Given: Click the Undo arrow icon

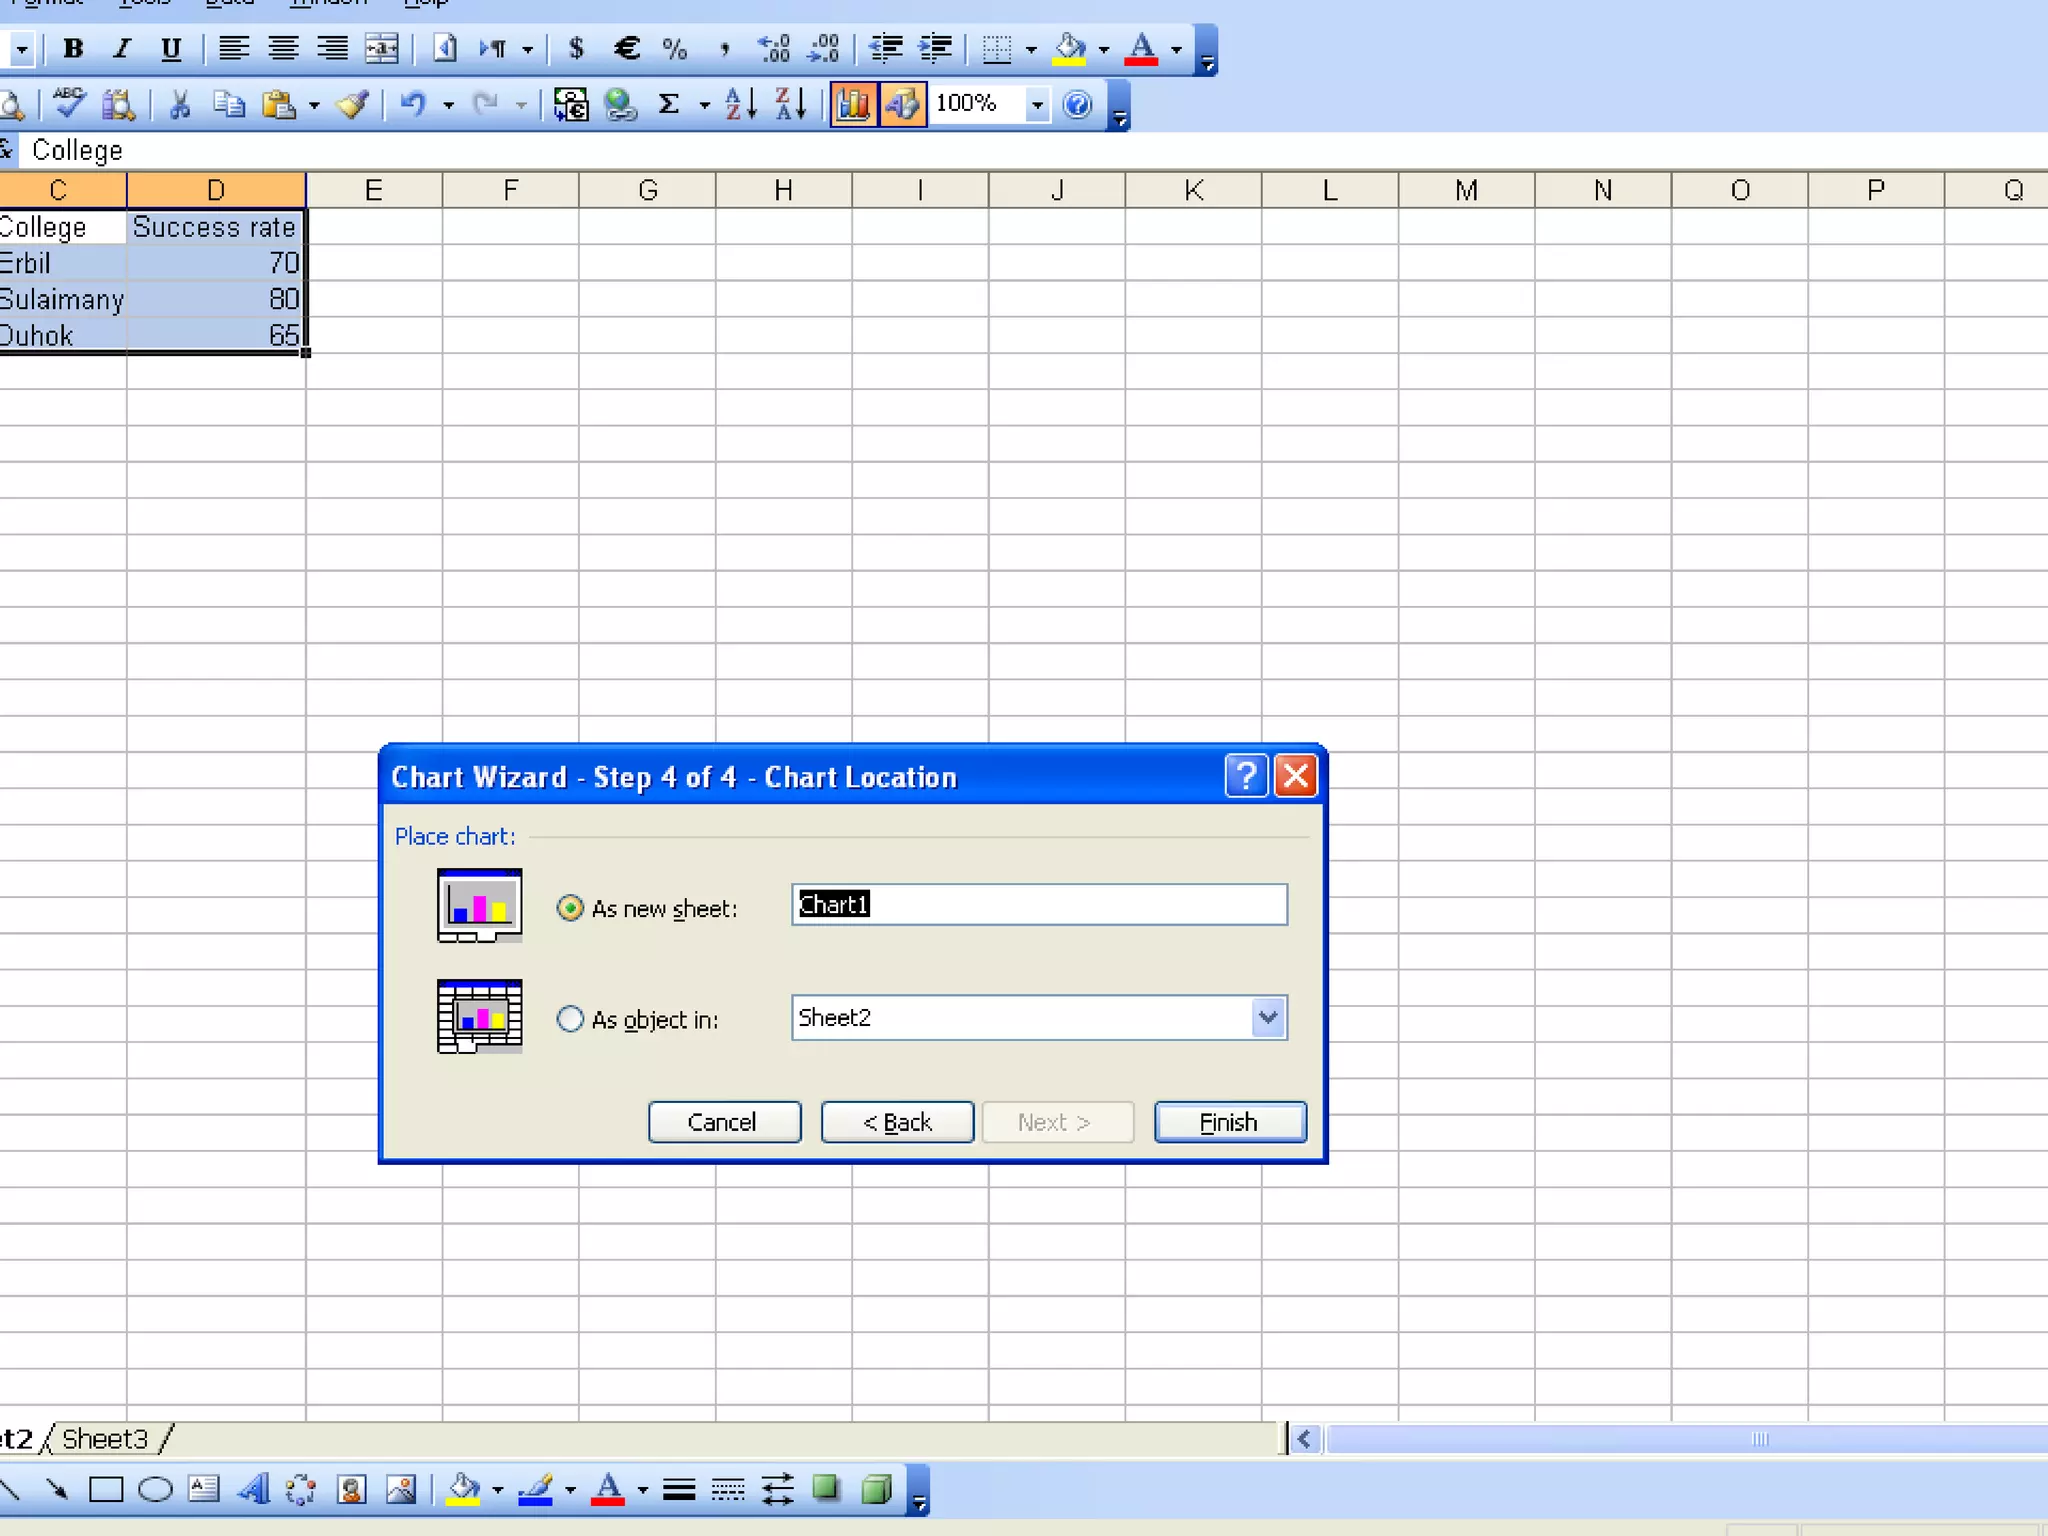Looking at the screenshot, I should click(x=412, y=104).
